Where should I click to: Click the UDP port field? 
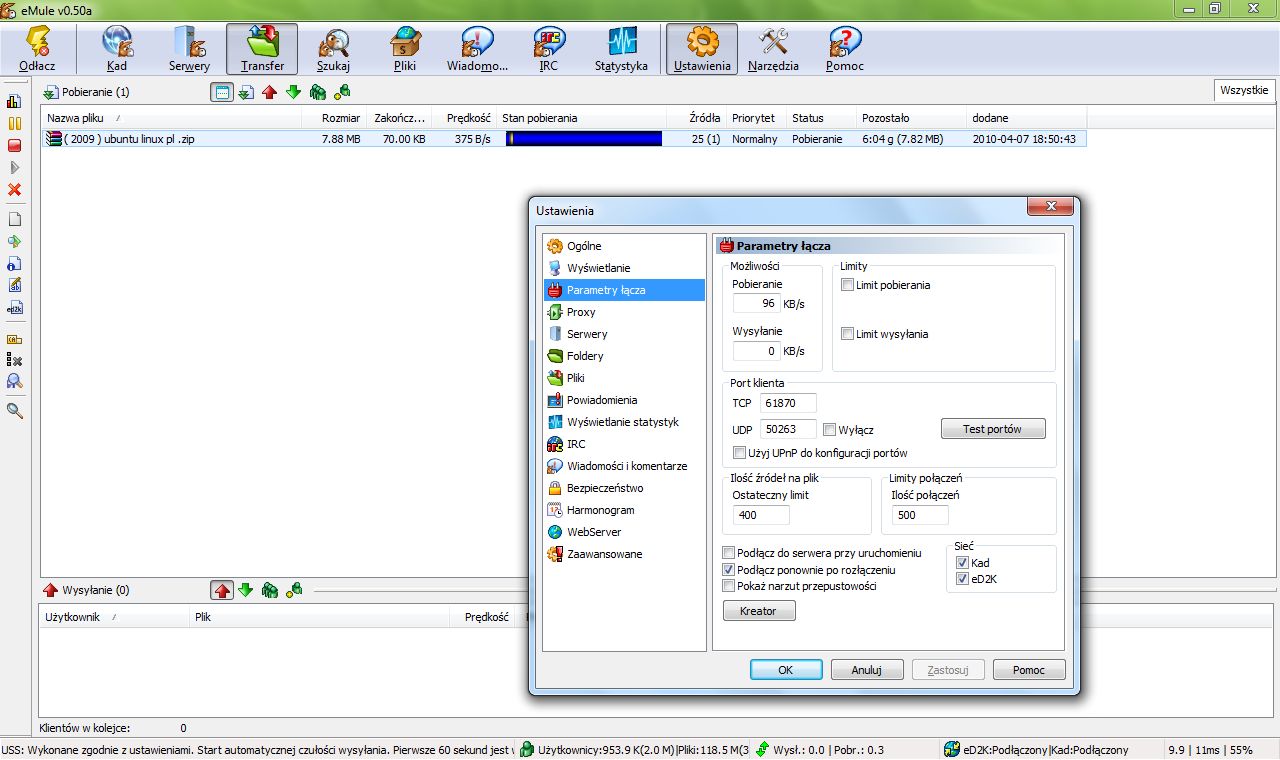[x=788, y=429]
